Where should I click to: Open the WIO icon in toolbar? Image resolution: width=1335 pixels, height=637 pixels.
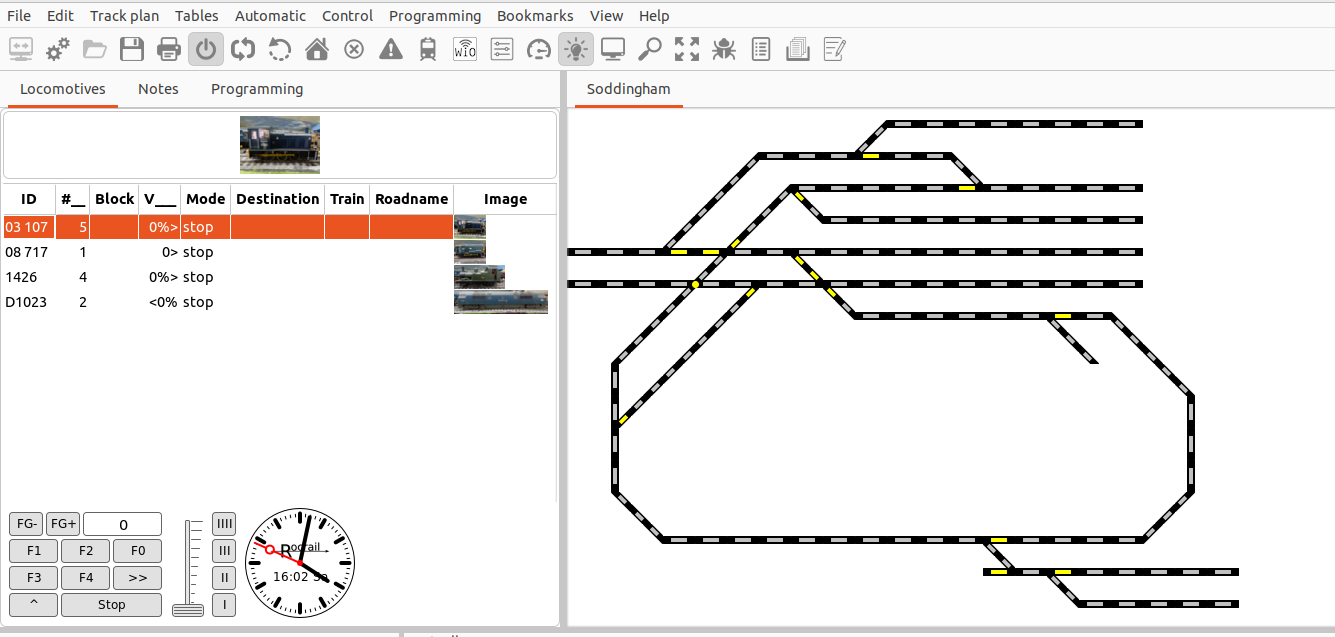[465, 49]
